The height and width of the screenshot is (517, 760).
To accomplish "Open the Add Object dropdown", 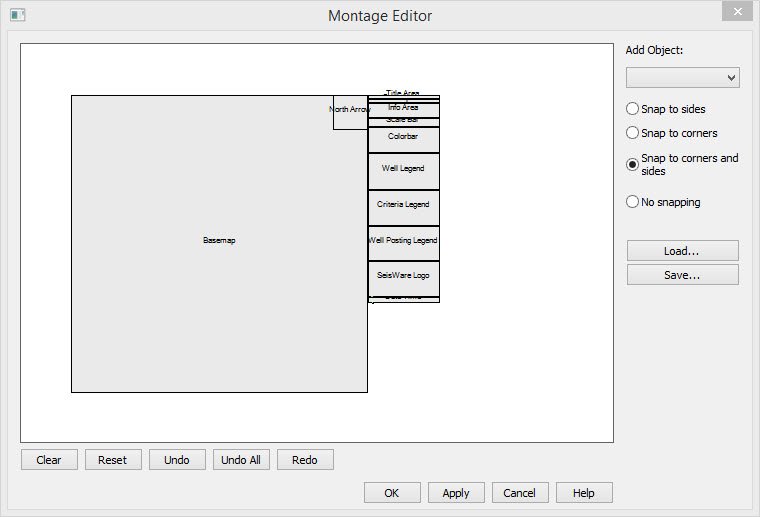I will point(682,78).
